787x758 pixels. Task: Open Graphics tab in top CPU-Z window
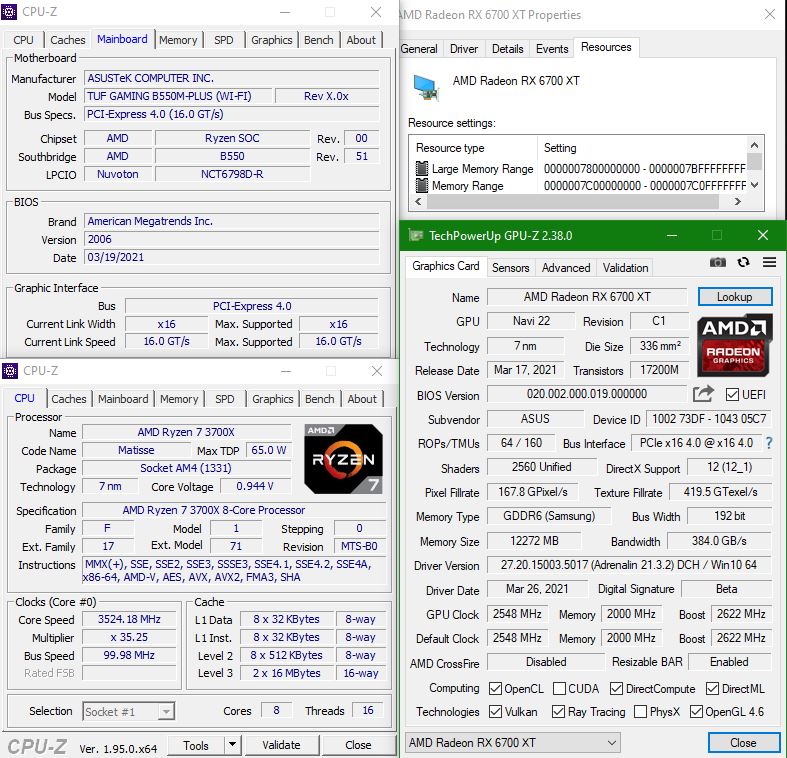tap(272, 40)
